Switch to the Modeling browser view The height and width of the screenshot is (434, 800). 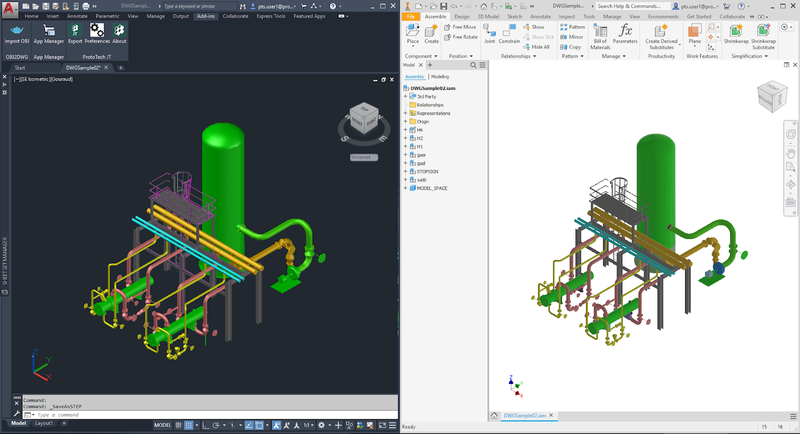pos(440,76)
